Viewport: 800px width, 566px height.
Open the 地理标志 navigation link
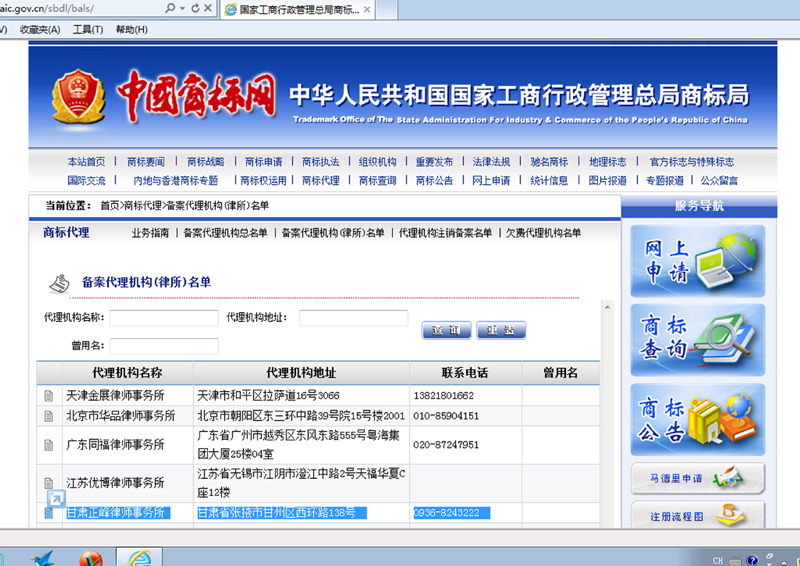click(x=608, y=162)
